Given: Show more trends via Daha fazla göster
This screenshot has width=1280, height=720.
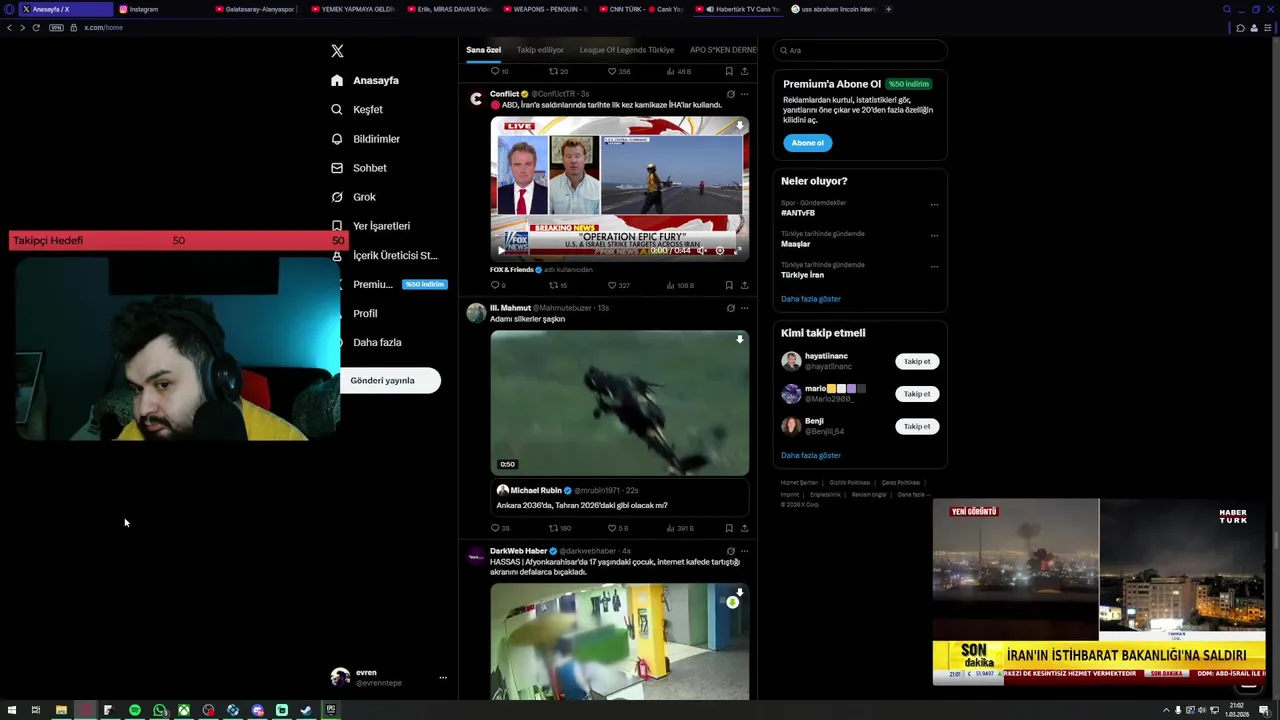Looking at the screenshot, I should point(811,299).
